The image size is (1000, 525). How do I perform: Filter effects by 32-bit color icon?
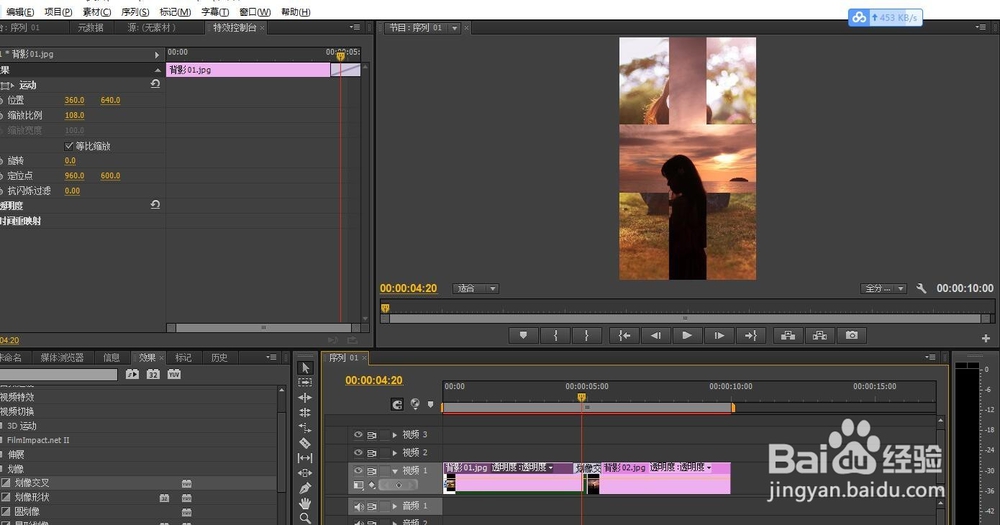153,374
